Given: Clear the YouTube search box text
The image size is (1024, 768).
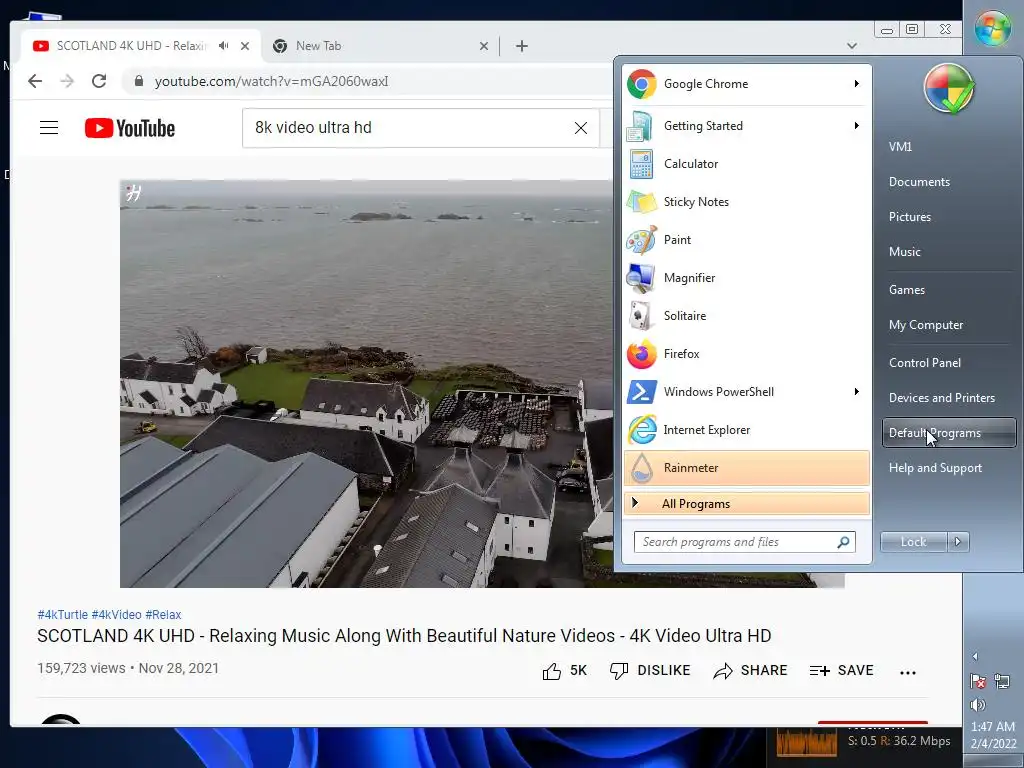Looking at the screenshot, I should (581, 128).
